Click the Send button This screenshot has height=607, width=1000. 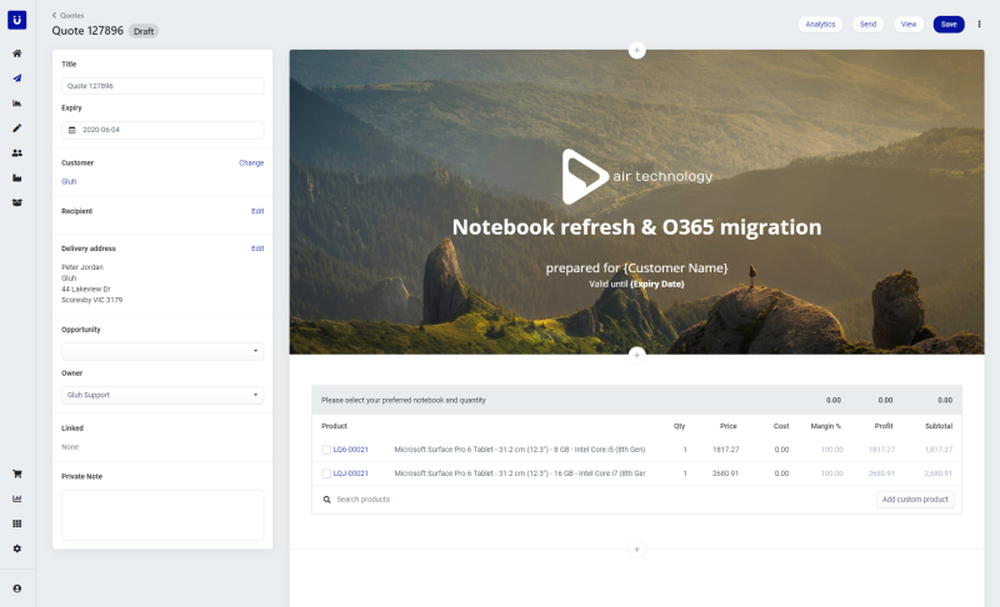(x=868, y=24)
